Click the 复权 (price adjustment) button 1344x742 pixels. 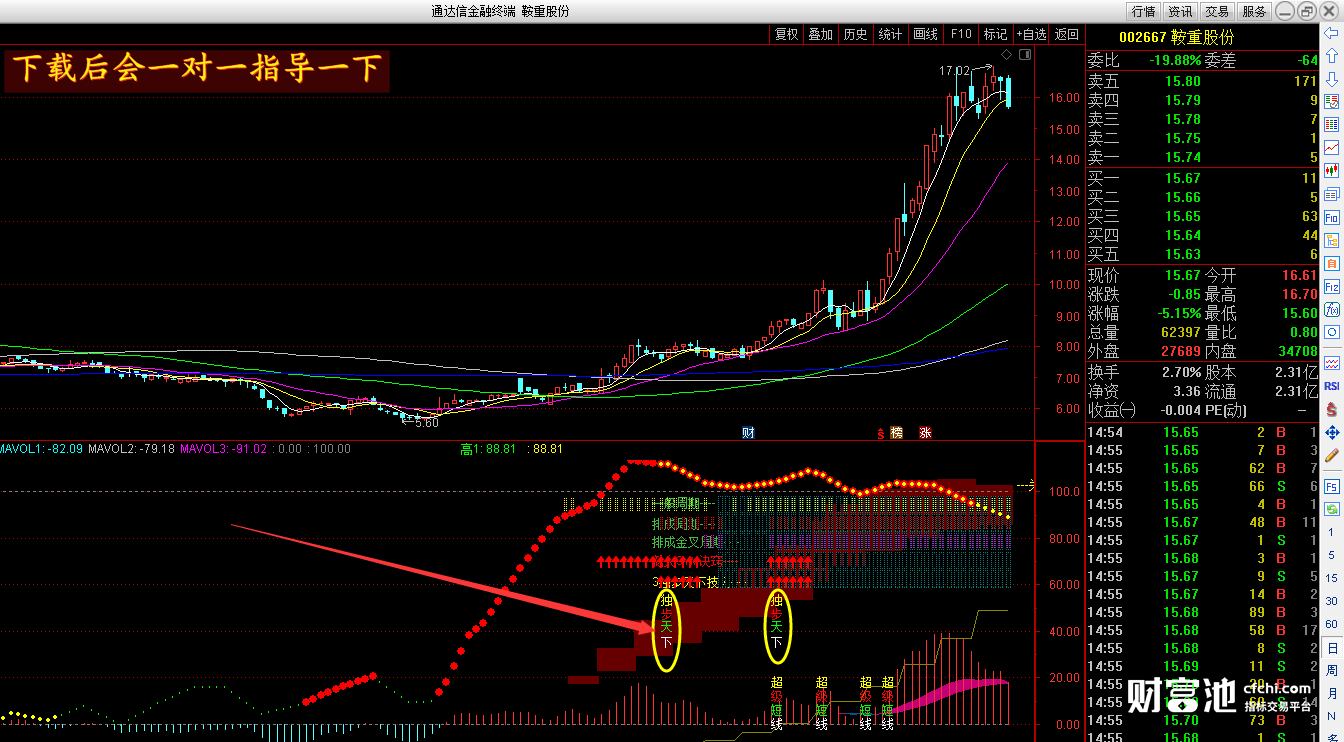[787, 34]
